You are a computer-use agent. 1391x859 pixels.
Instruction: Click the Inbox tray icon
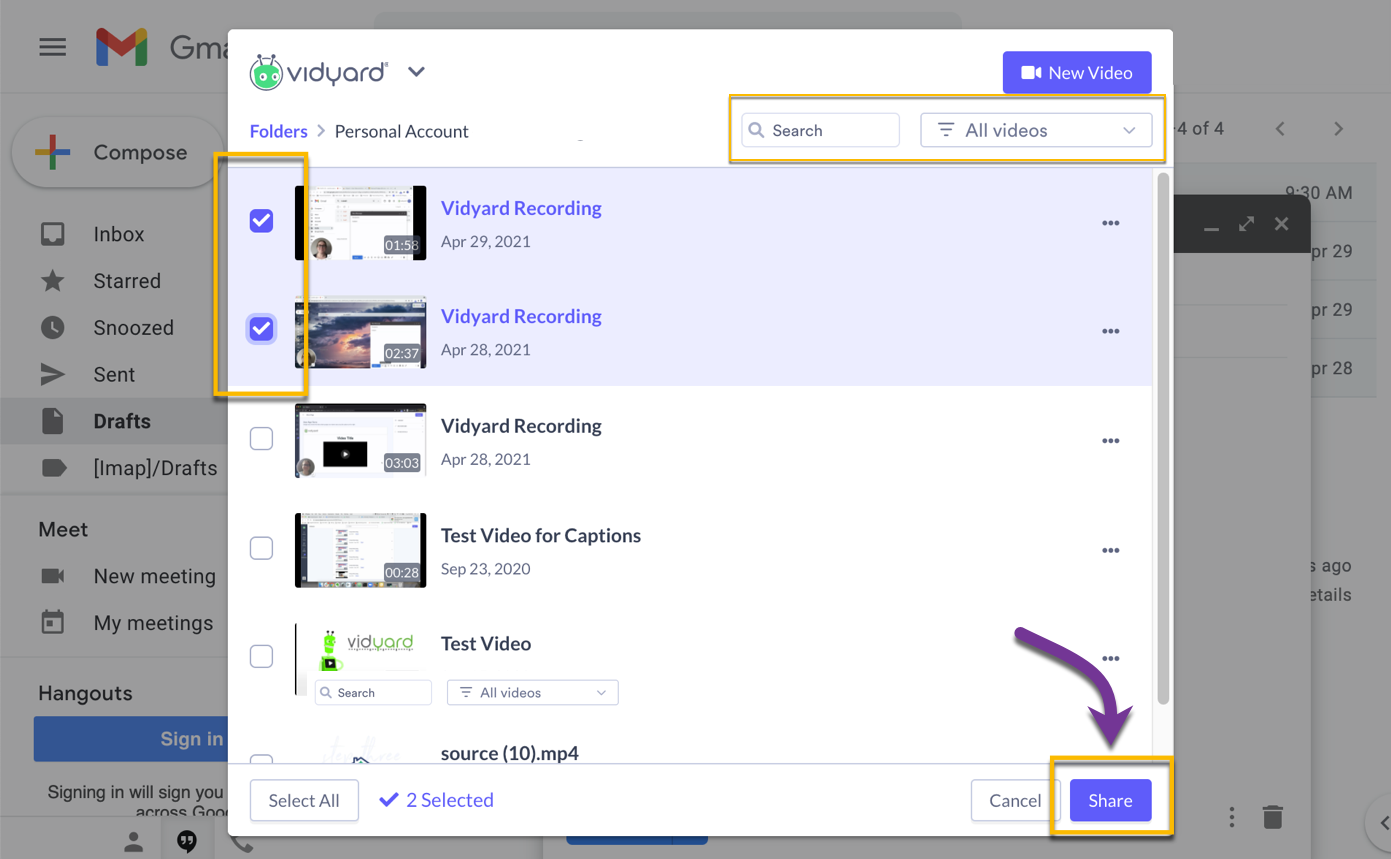pyautogui.click(x=52, y=234)
